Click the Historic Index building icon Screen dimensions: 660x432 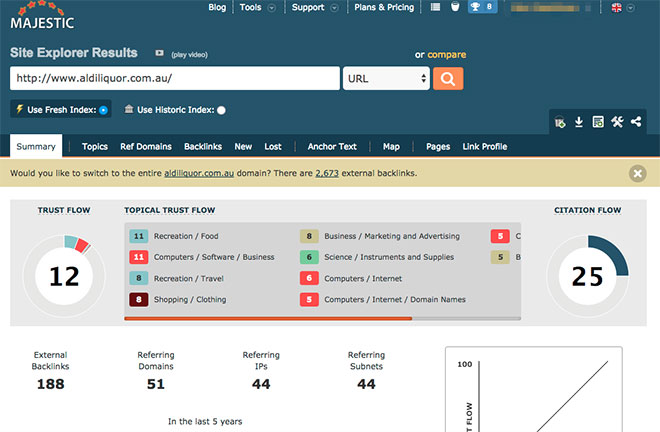tap(129, 109)
